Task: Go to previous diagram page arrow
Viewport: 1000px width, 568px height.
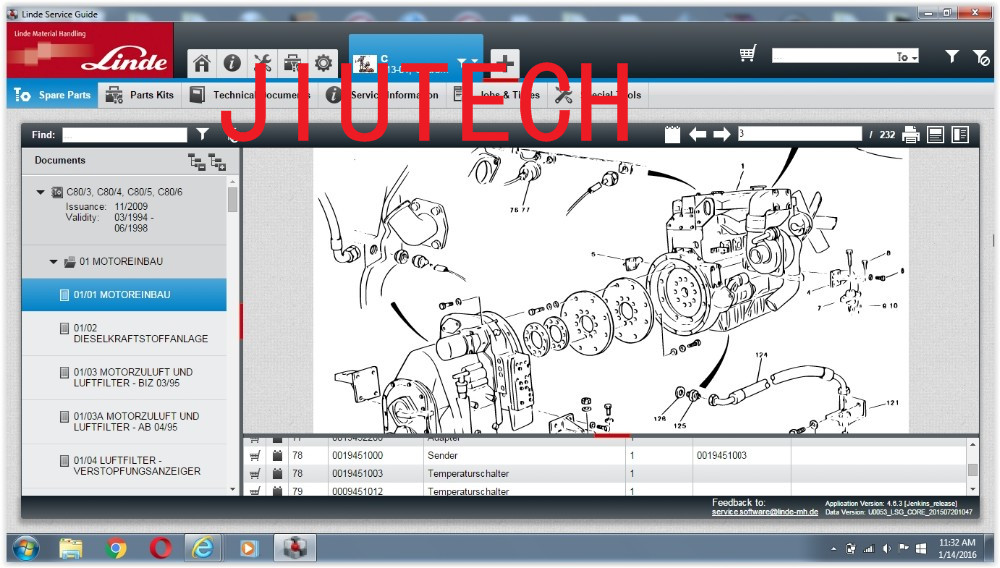Action: pos(697,135)
